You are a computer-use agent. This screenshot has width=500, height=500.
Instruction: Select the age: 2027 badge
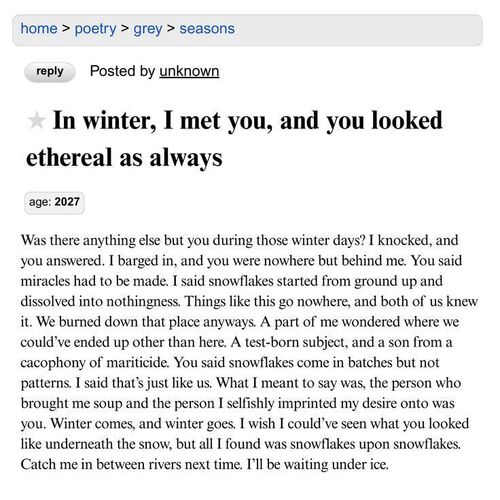coord(54,202)
